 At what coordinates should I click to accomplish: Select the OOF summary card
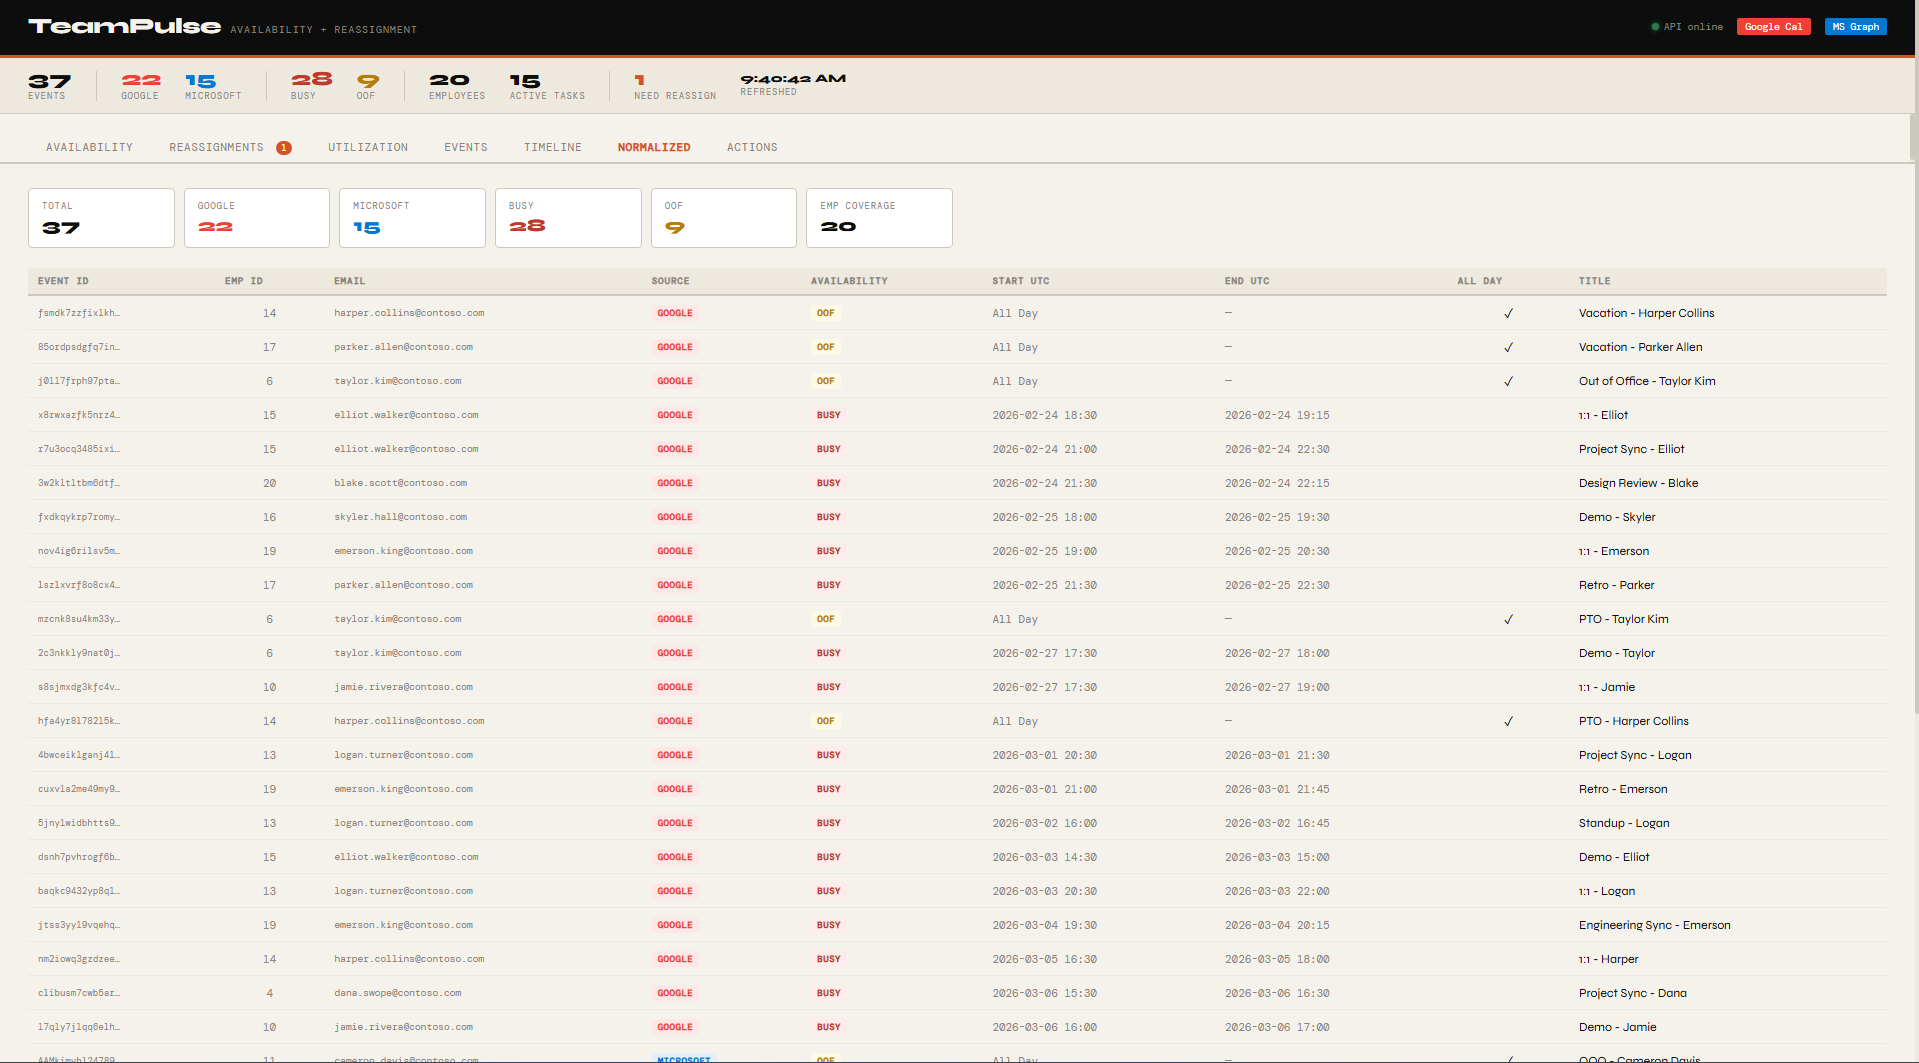[x=724, y=218]
